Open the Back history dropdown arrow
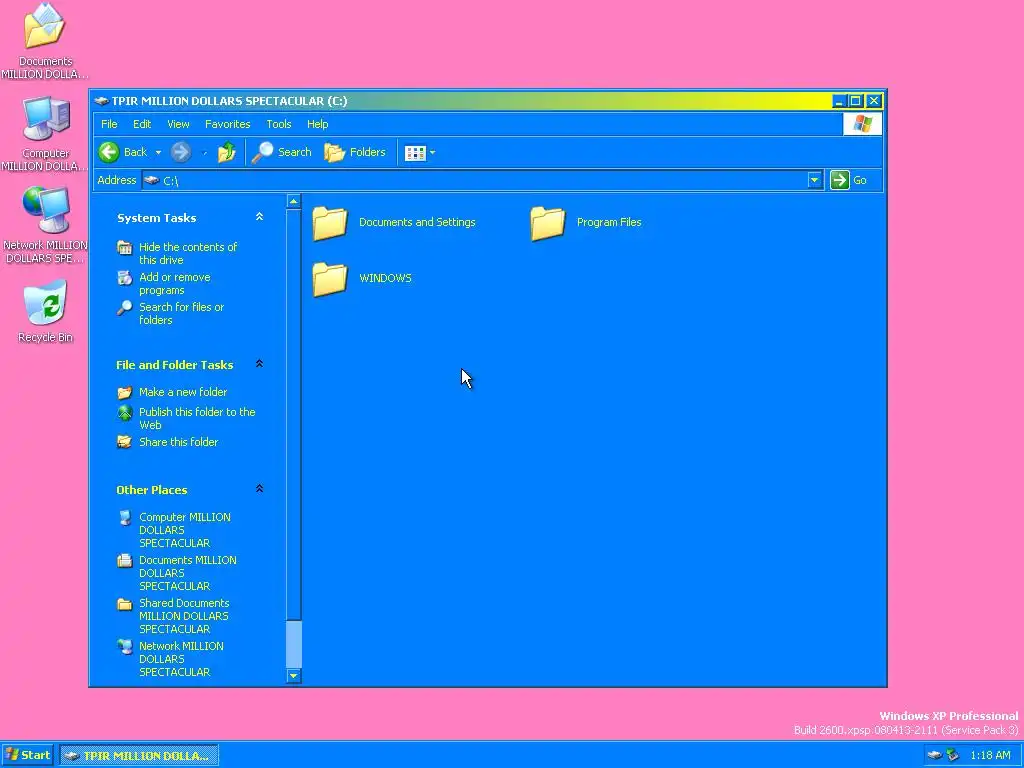This screenshot has height=768, width=1024. [158, 153]
